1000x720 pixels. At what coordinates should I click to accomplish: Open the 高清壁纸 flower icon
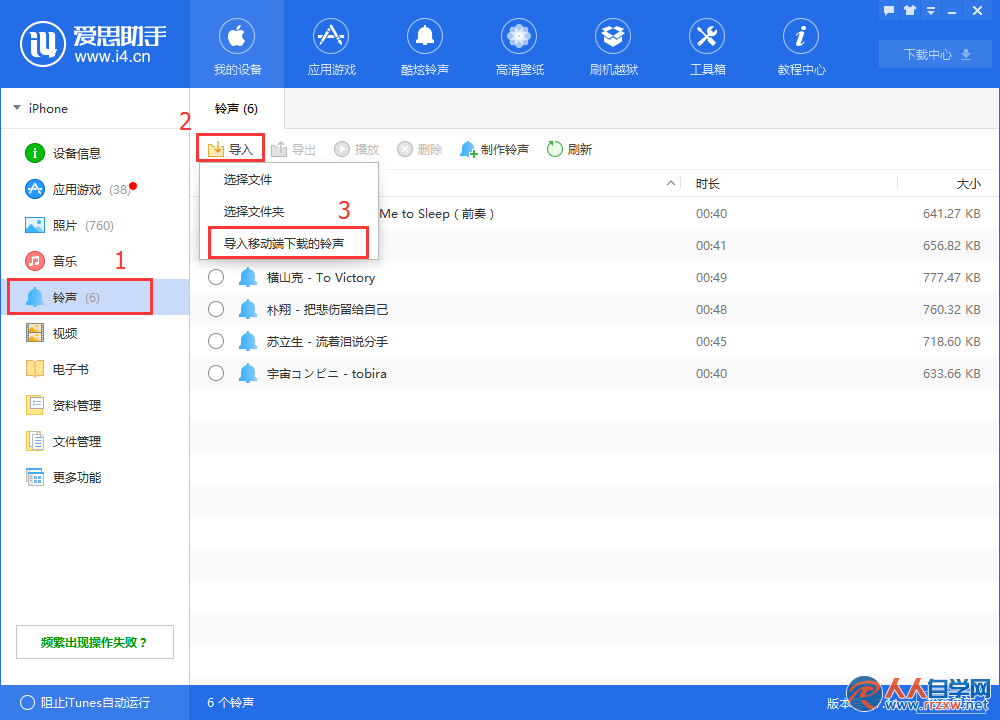tap(519, 36)
